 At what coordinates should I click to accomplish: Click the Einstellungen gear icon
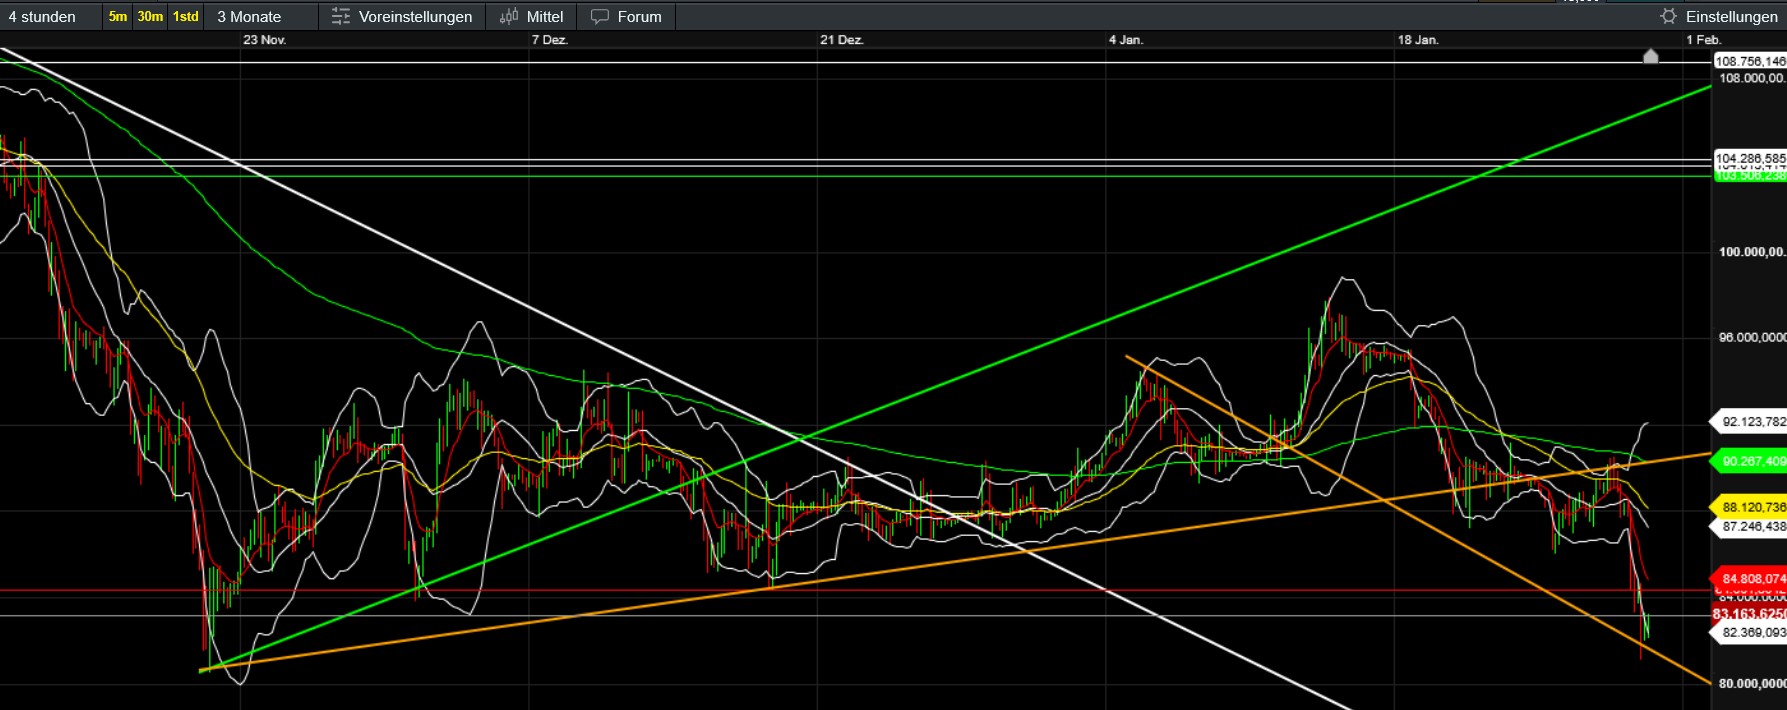(x=1668, y=17)
